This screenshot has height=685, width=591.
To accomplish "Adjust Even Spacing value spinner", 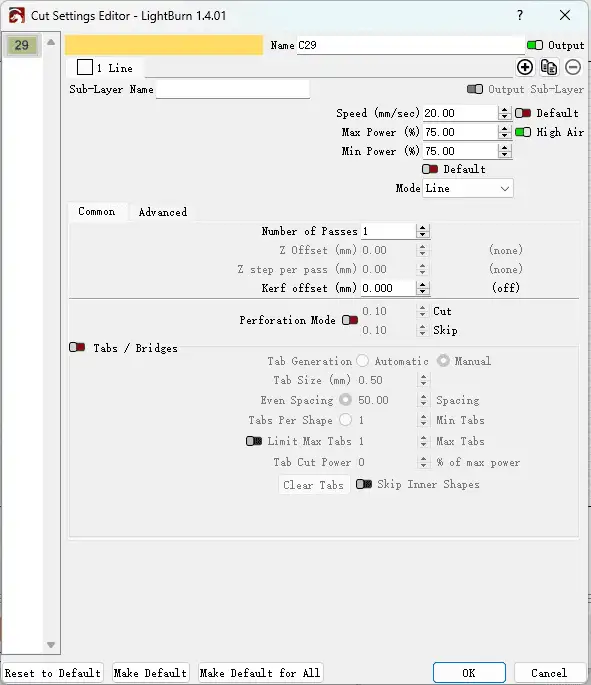I will (423, 400).
